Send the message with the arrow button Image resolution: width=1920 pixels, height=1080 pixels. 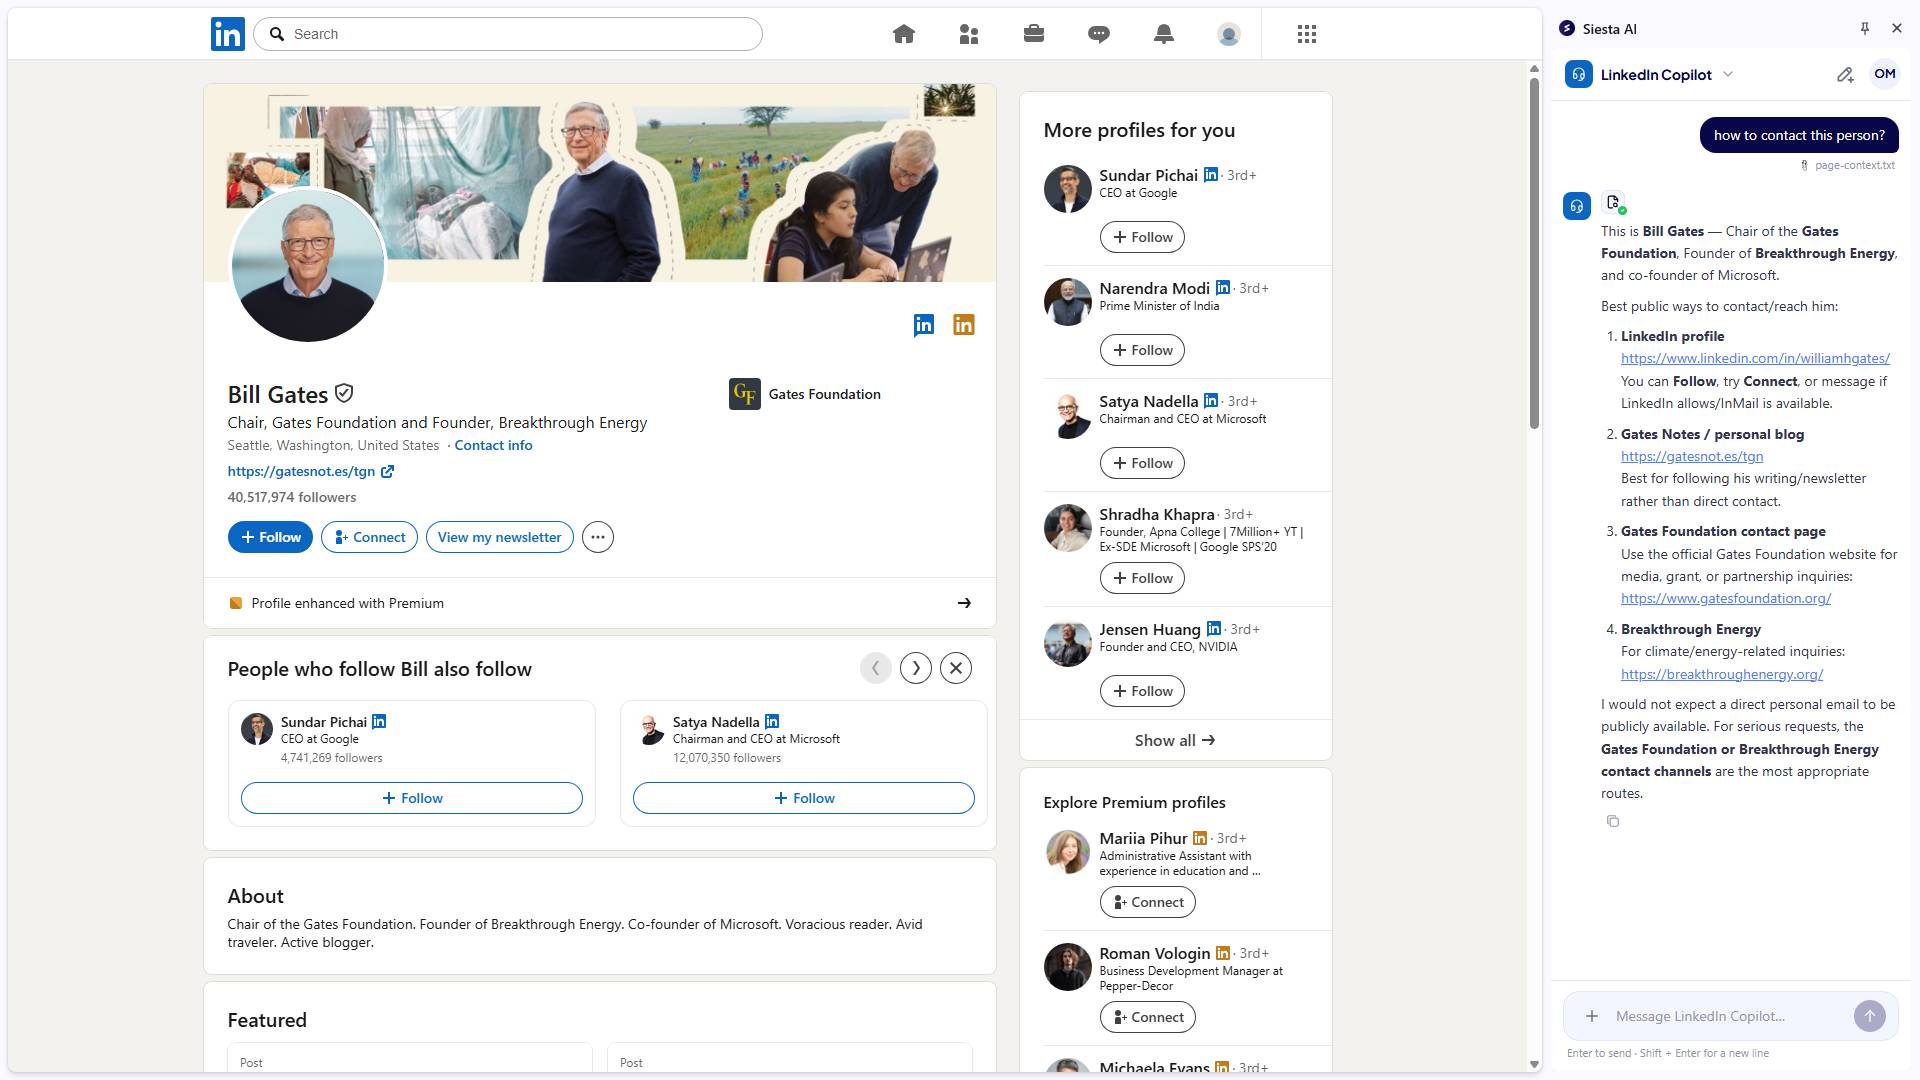1870,1016
